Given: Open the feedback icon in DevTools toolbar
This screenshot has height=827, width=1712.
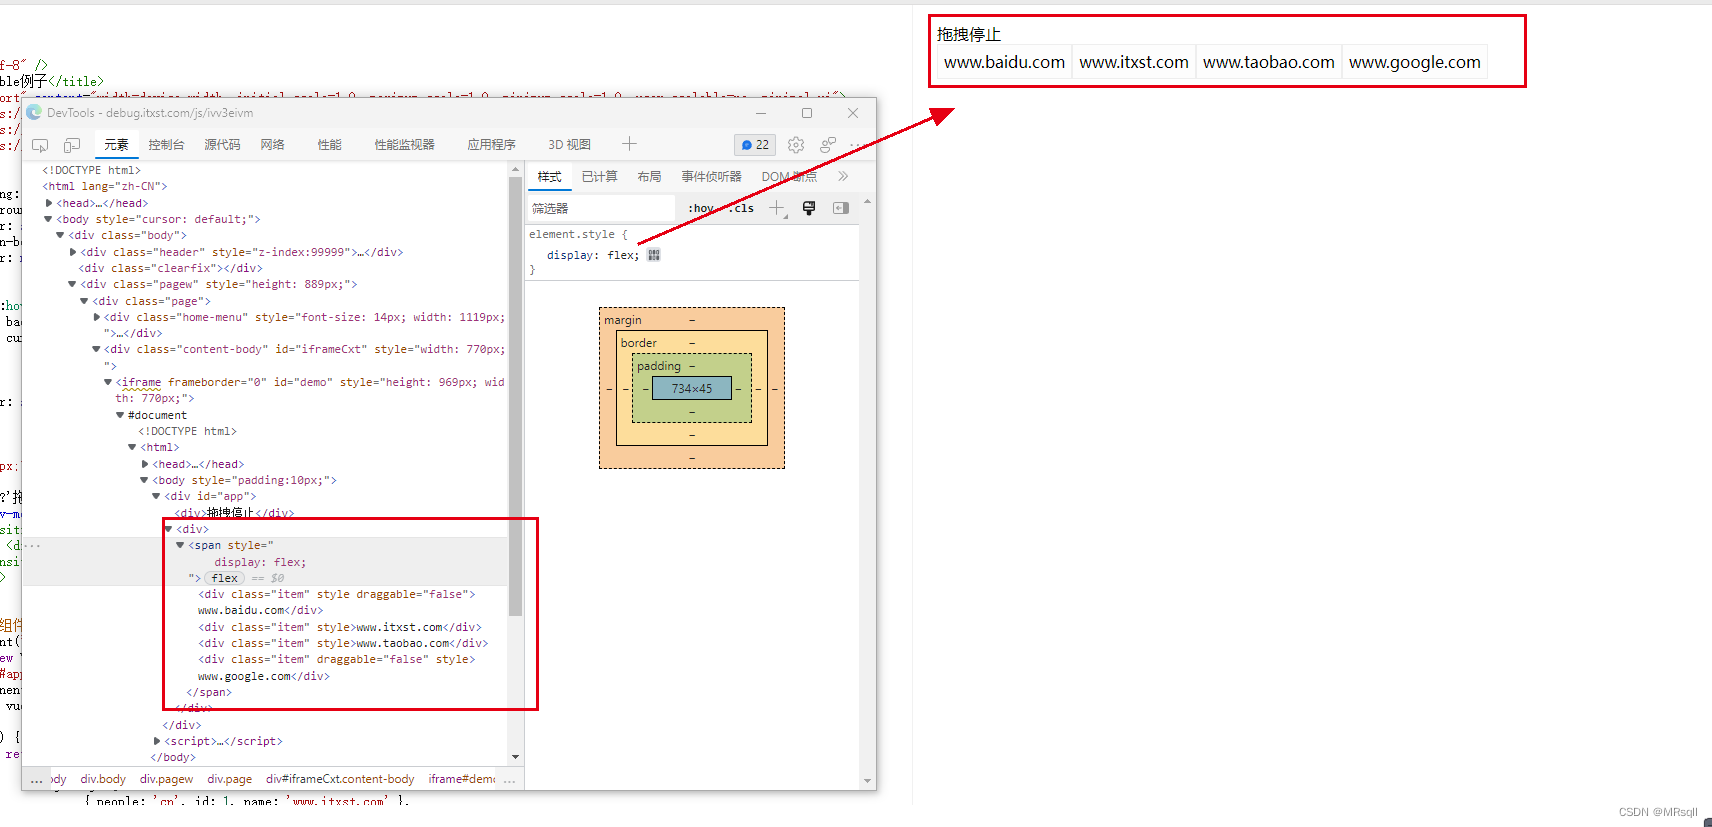Looking at the screenshot, I should [x=828, y=145].
